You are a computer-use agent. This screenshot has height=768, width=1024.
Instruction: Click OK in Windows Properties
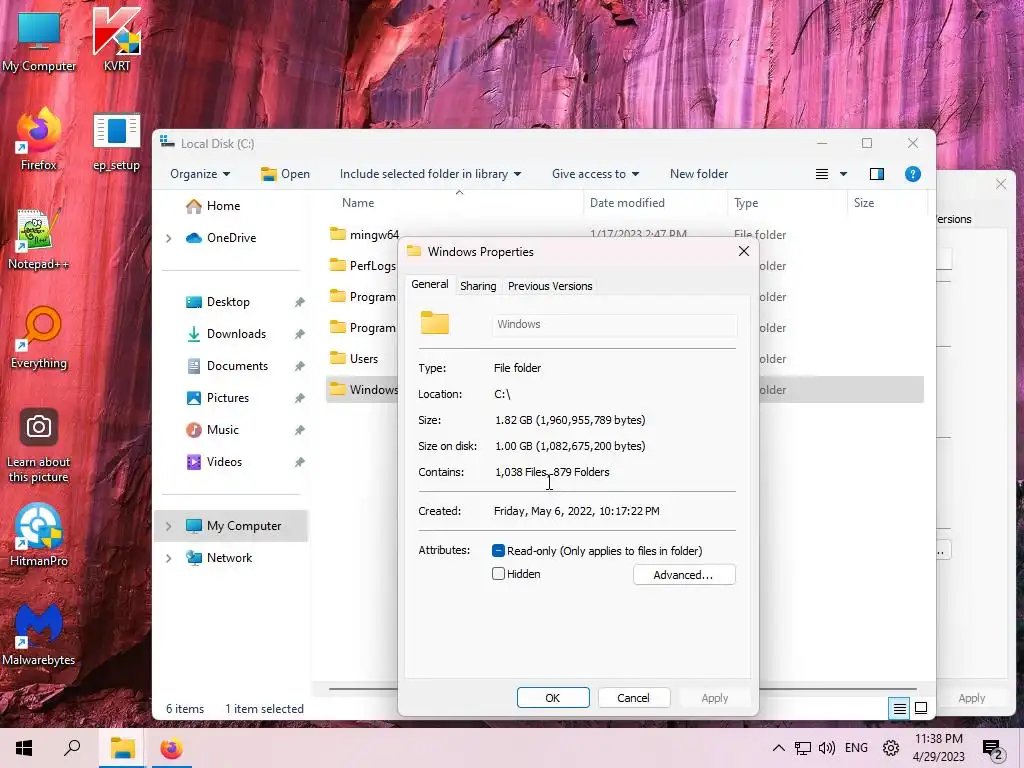552,697
